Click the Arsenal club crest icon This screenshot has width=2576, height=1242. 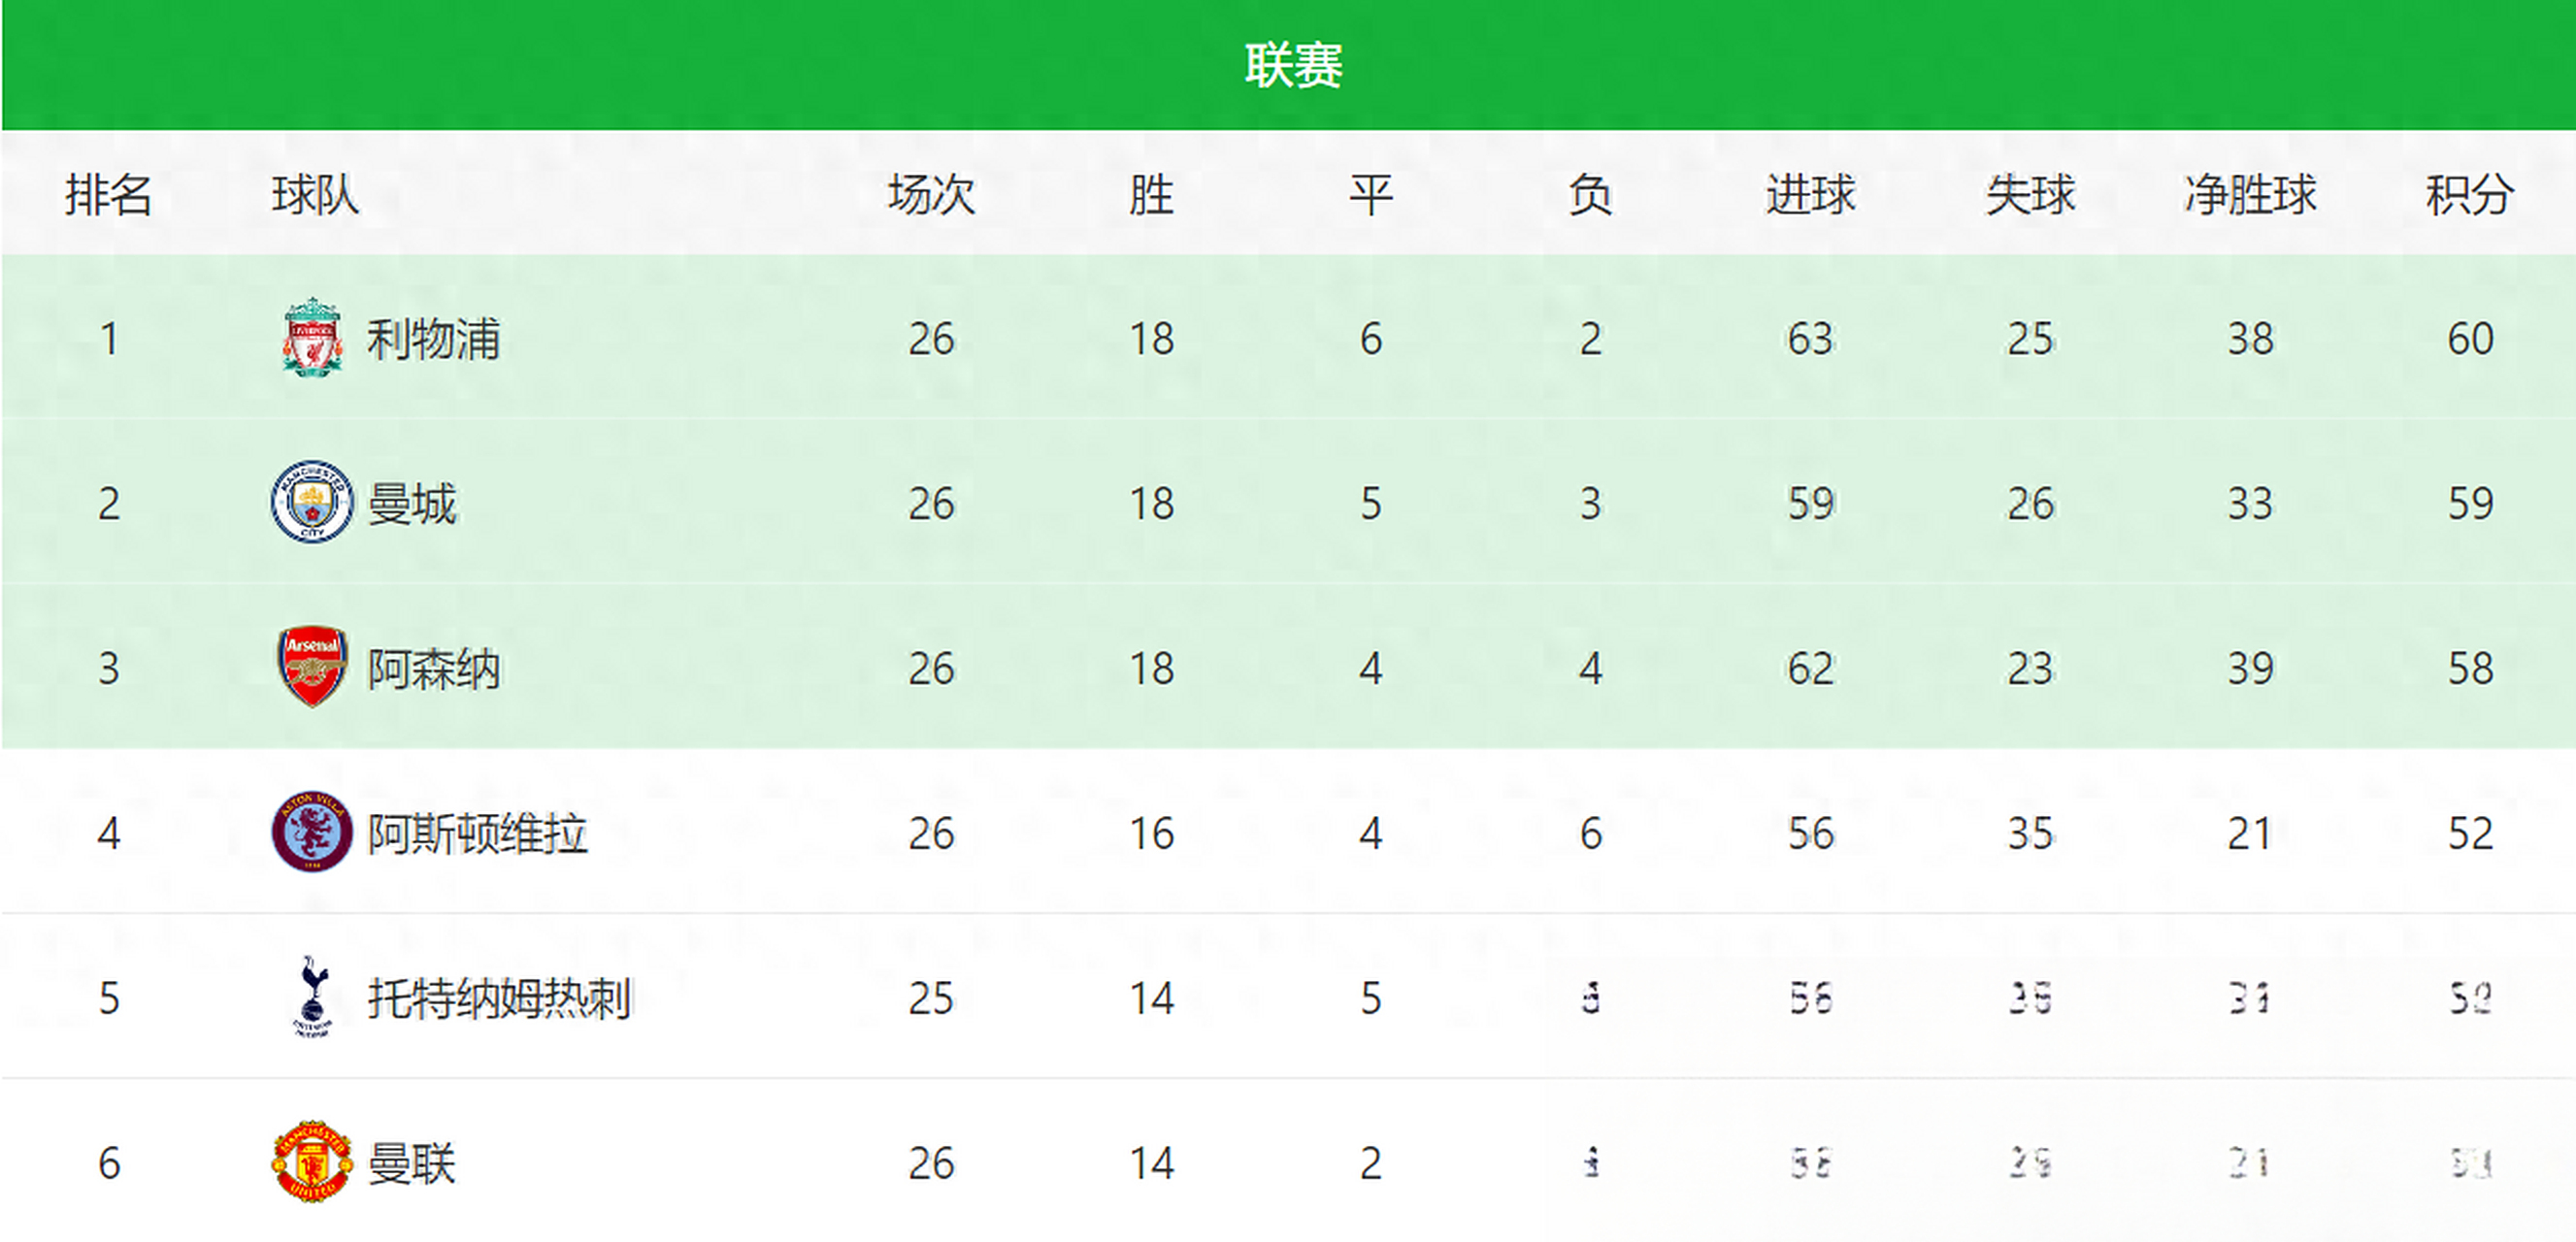click(312, 667)
